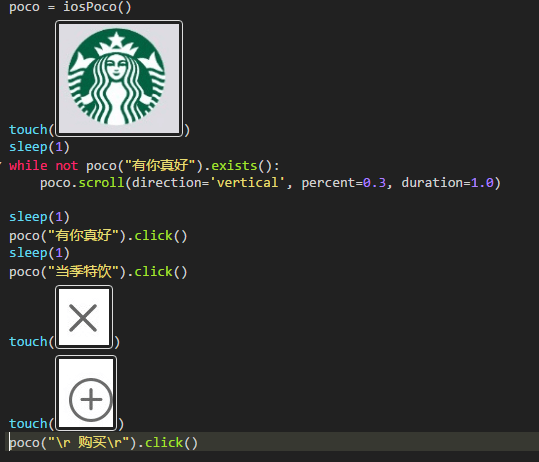Click sleep(1) line below Starbucks touch

40,147
